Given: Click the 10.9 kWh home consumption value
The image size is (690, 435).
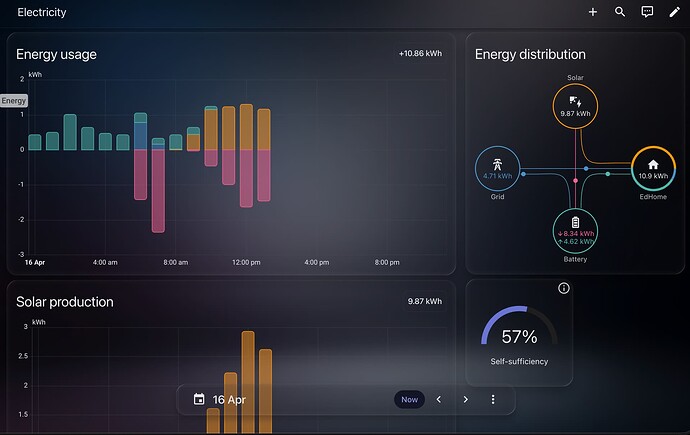Looking at the screenshot, I should click(x=653, y=176).
